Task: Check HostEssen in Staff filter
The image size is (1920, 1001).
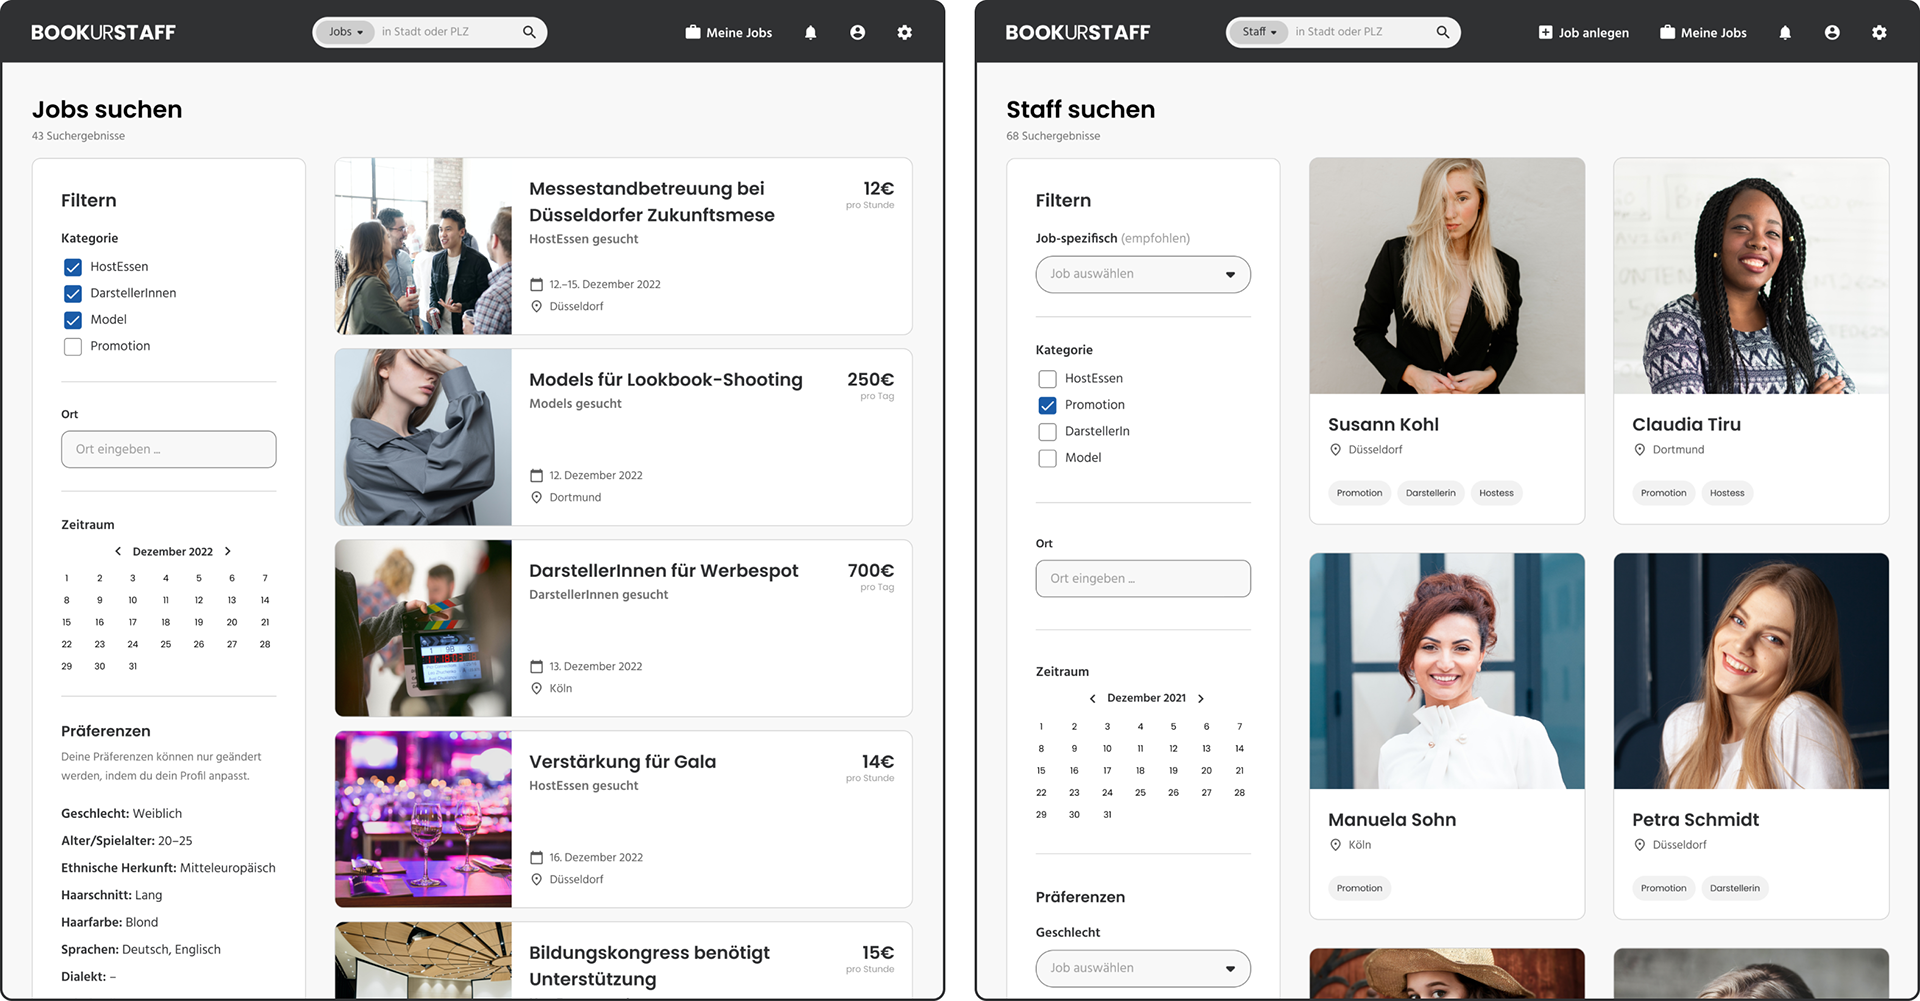Action: [x=1047, y=379]
